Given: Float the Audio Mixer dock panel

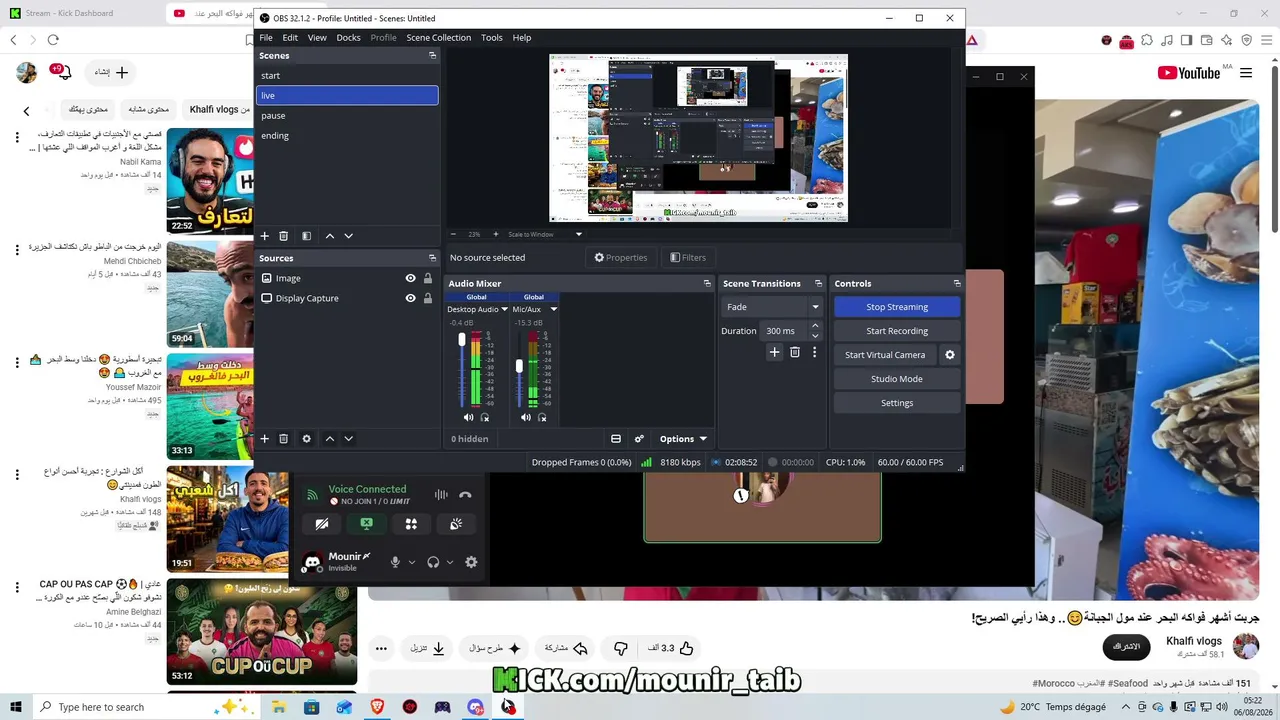Looking at the screenshot, I should (707, 284).
